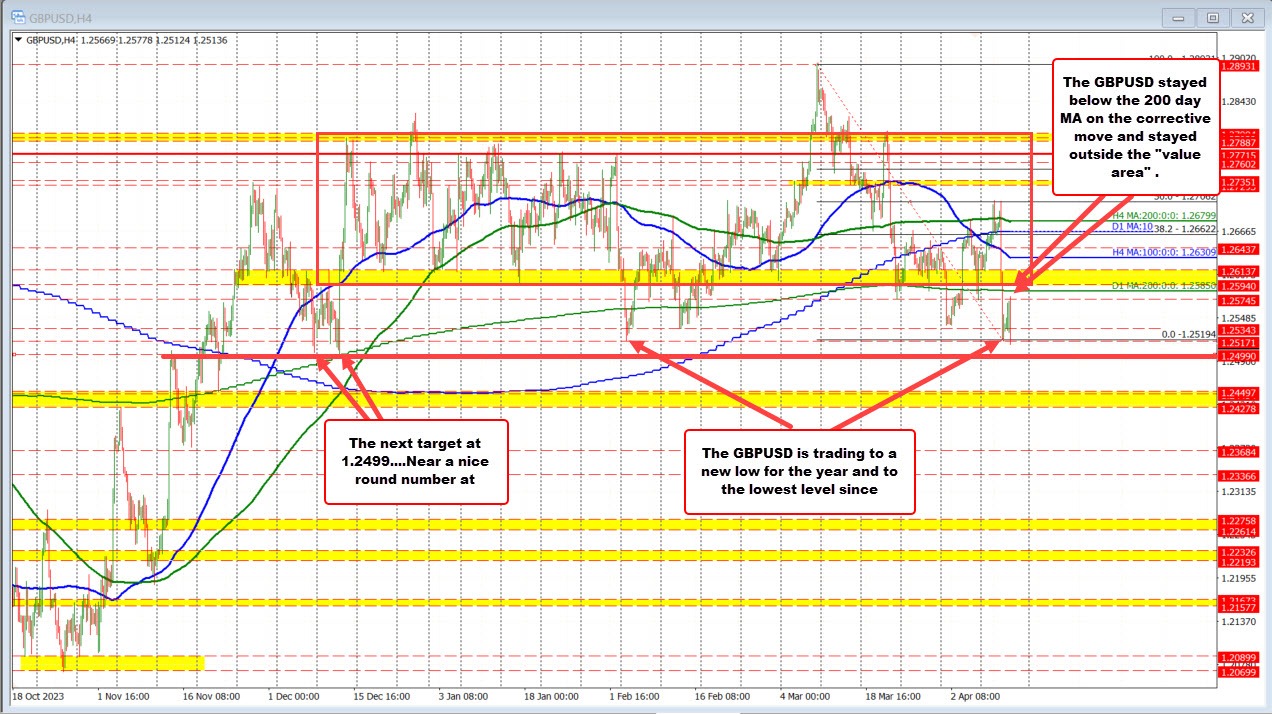Screen dimensions: 1272x714
Task: Select the highlighted 1.24990 target price label
Action: coord(1240,355)
